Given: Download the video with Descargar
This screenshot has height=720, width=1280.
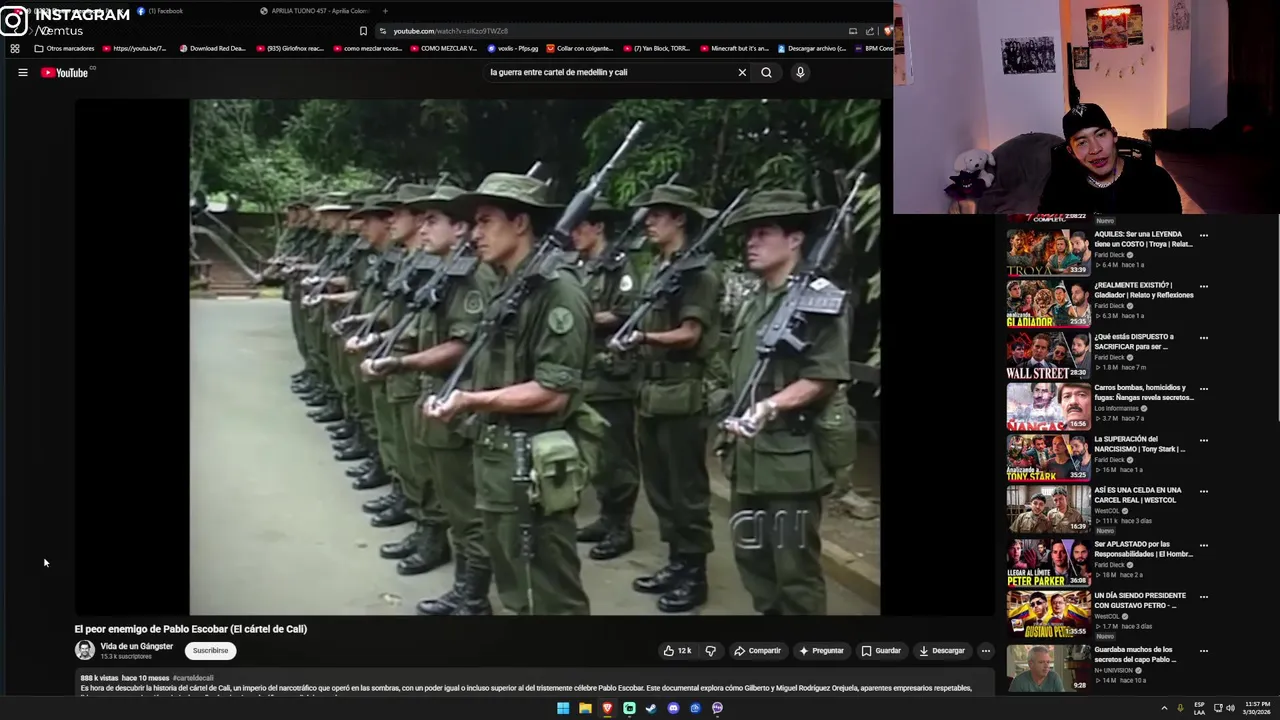Looking at the screenshot, I should click(x=942, y=651).
